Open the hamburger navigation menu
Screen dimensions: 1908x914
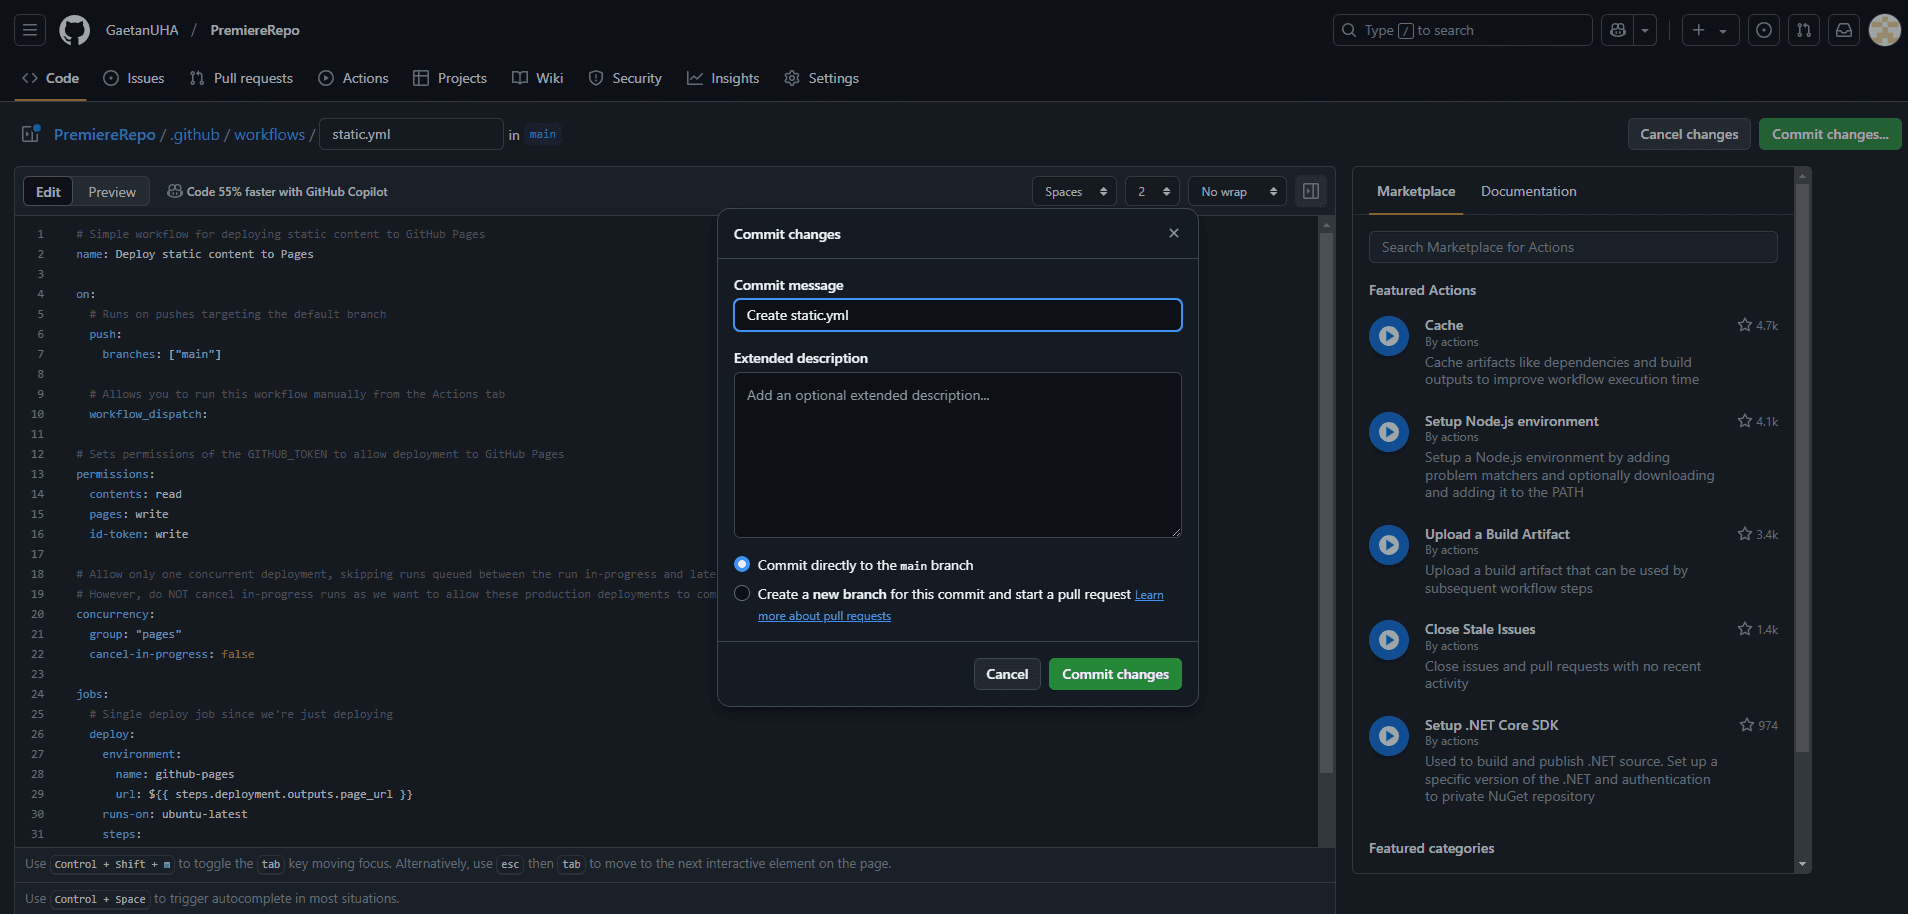click(30, 30)
